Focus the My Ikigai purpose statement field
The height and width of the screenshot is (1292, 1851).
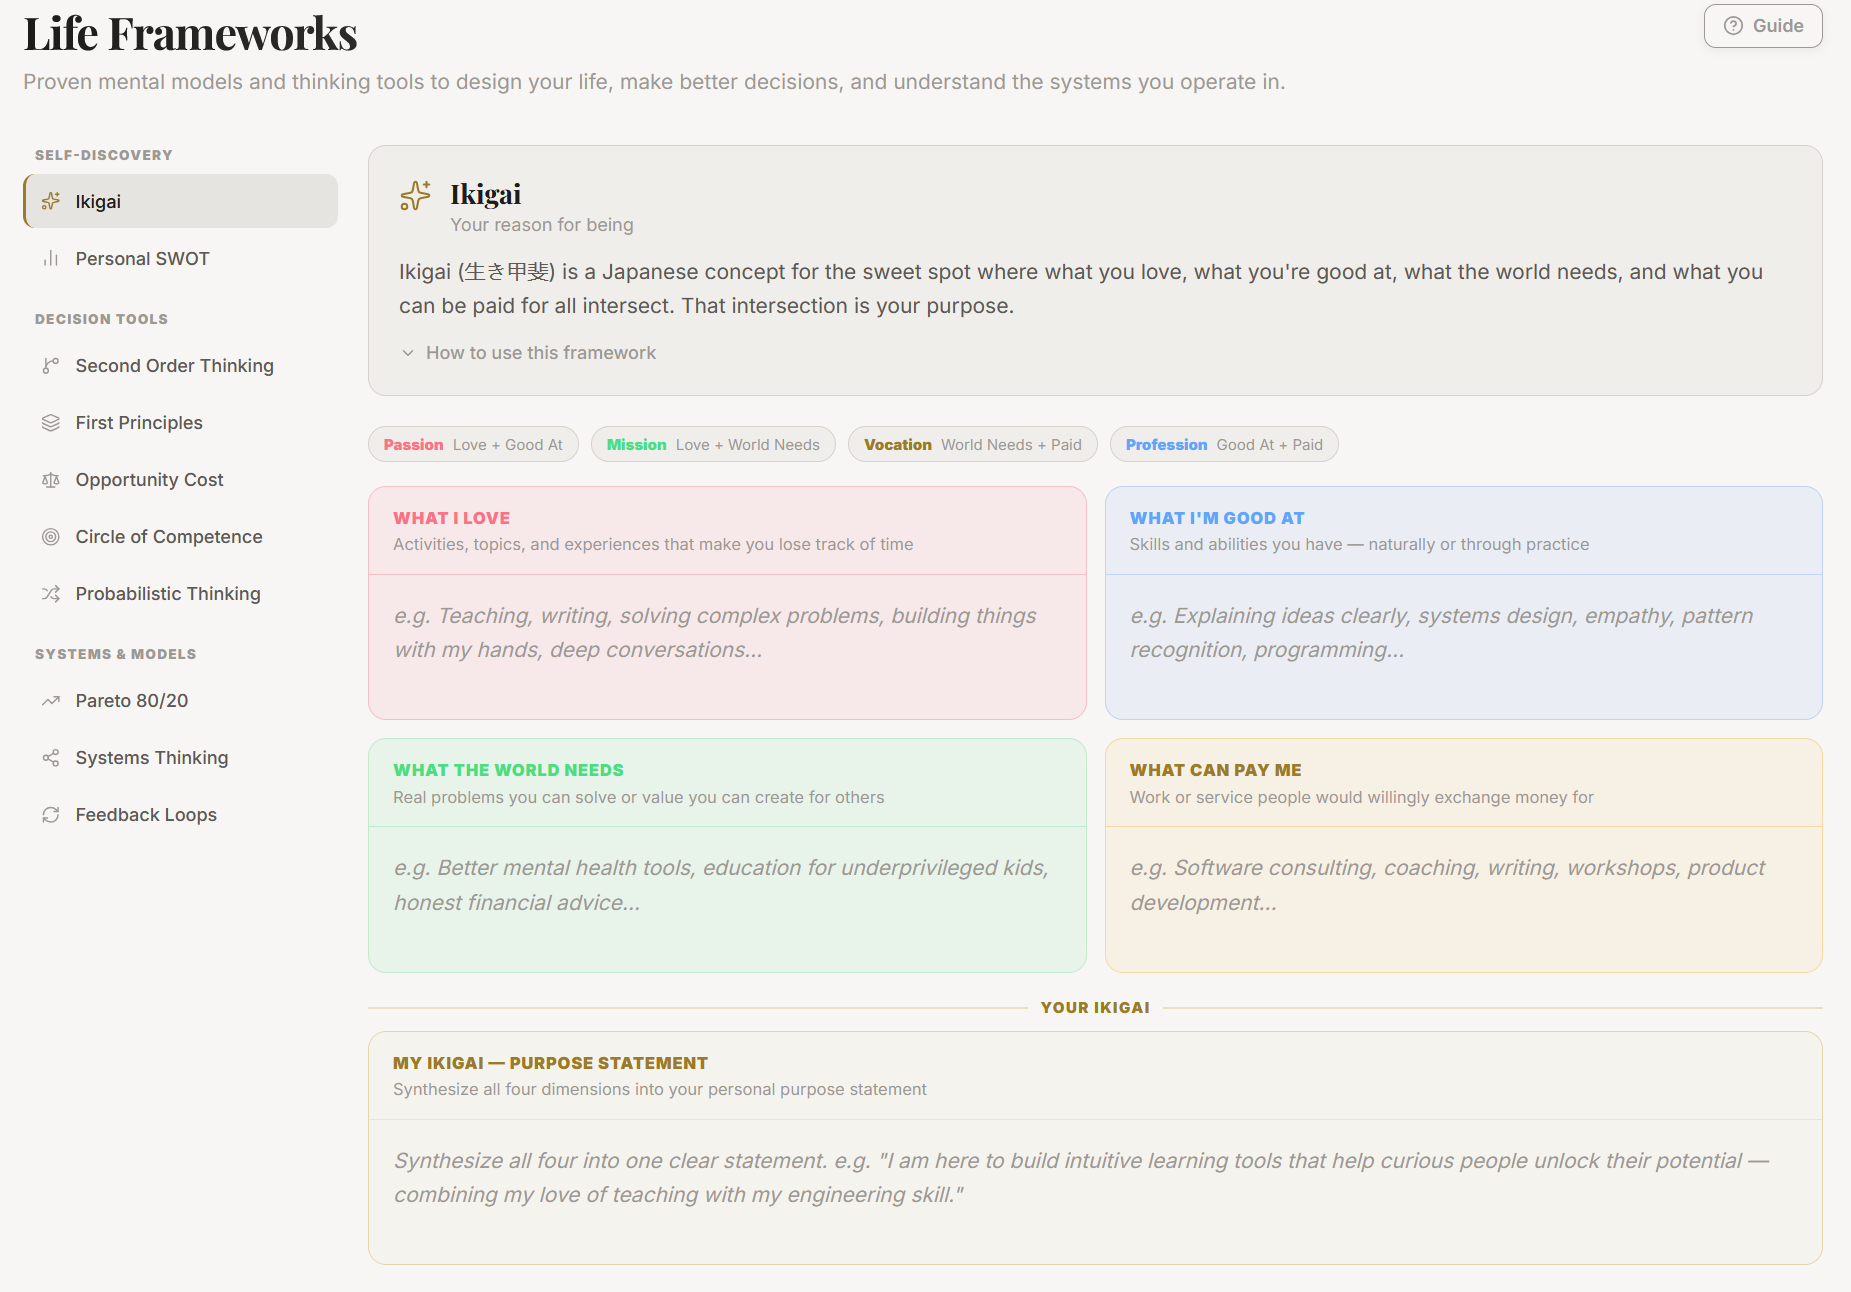1095,1191
